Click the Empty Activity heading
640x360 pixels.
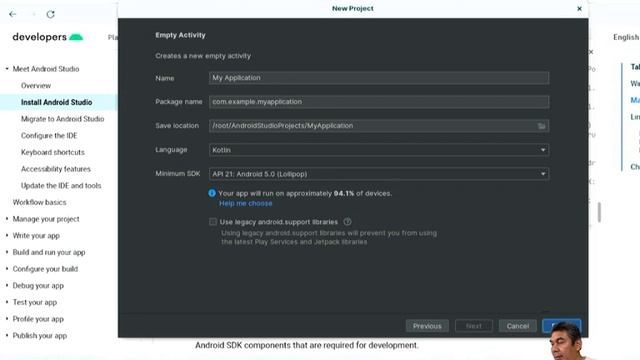(180, 35)
